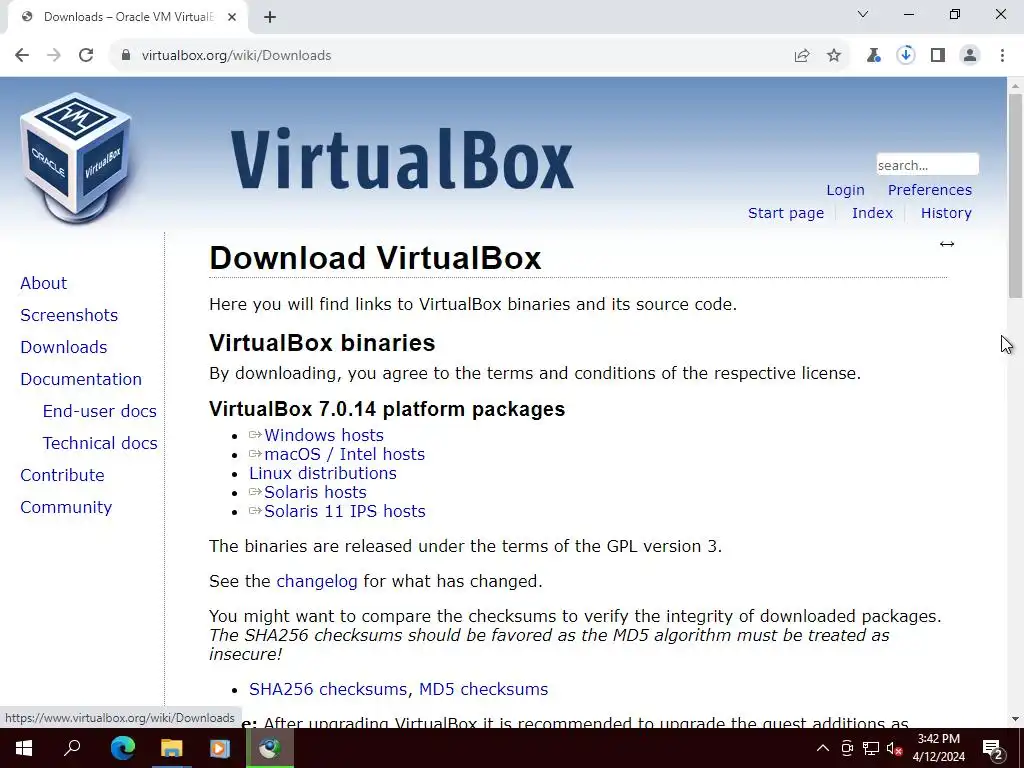Click the VirtualBox cube logo

(x=76, y=158)
